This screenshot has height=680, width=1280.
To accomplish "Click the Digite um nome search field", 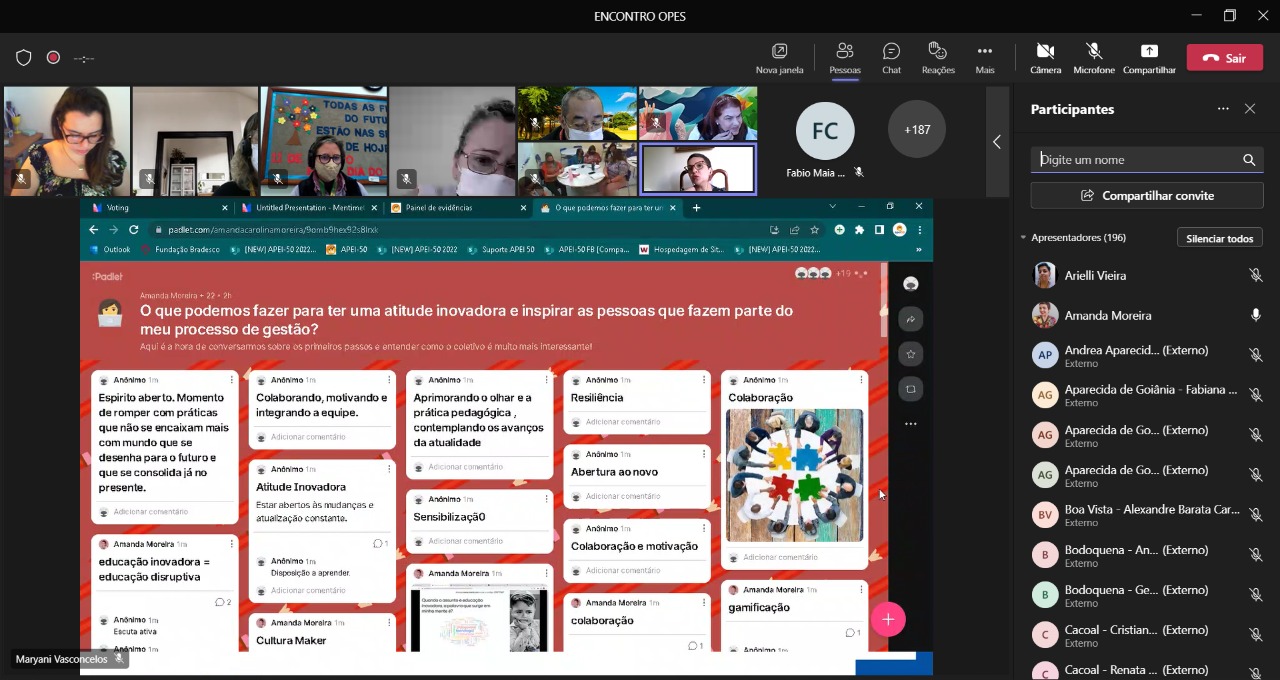I will click(x=1136, y=160).
